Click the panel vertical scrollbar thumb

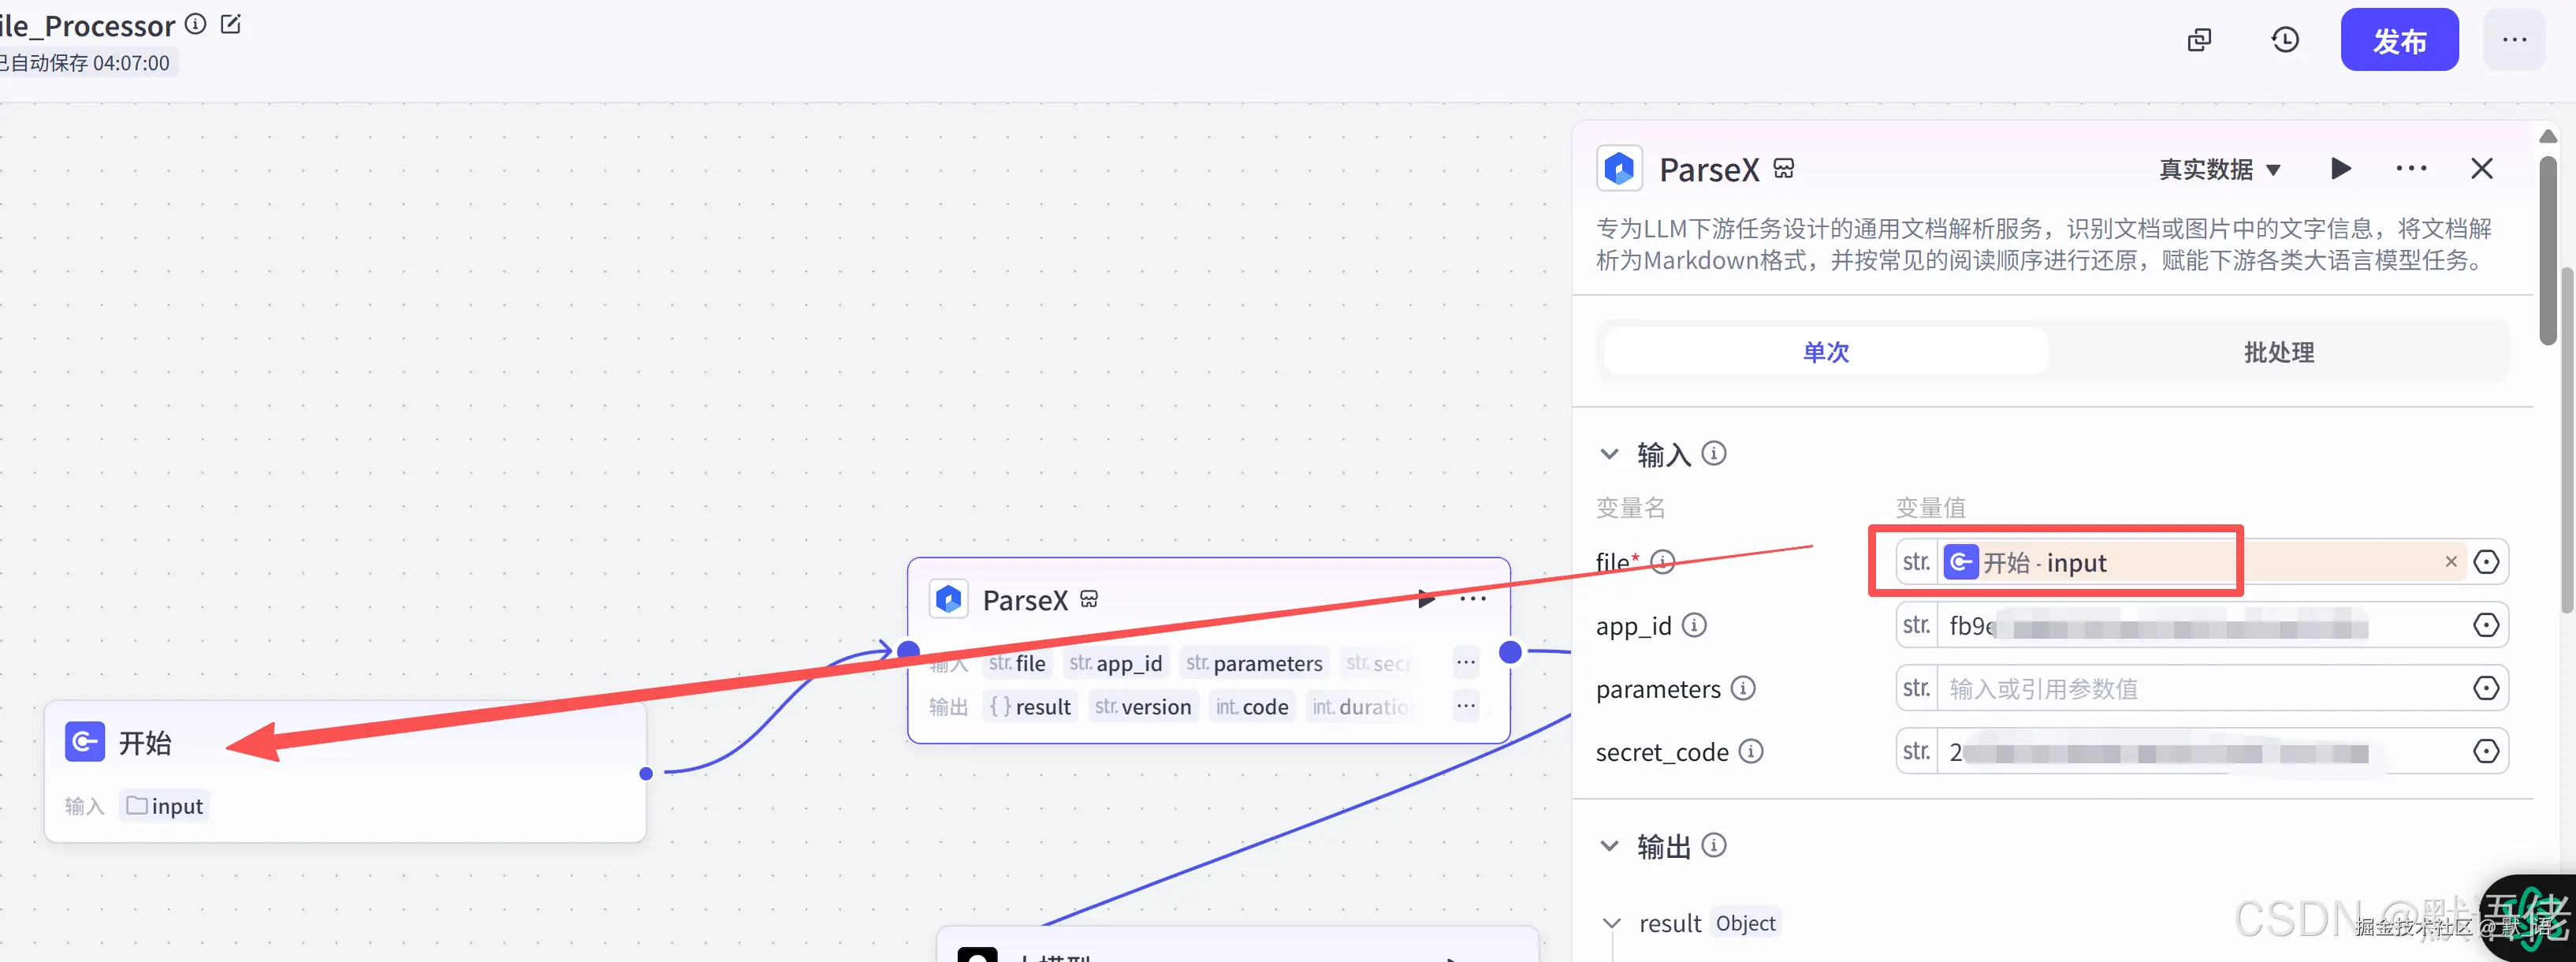(x=2548, y=250)
